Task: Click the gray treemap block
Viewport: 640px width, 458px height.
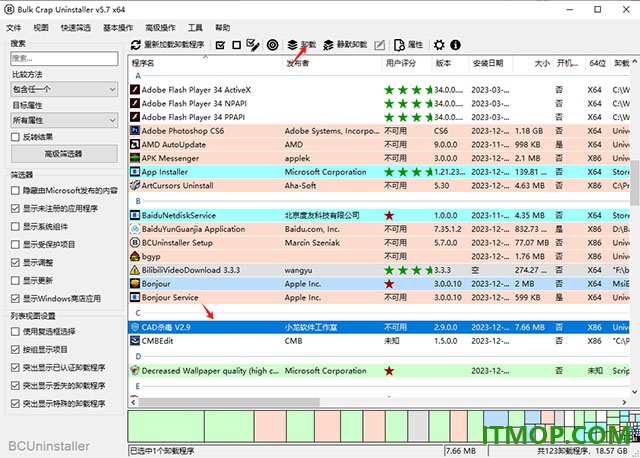Action: pyautogui.click(x=418, y=426)
